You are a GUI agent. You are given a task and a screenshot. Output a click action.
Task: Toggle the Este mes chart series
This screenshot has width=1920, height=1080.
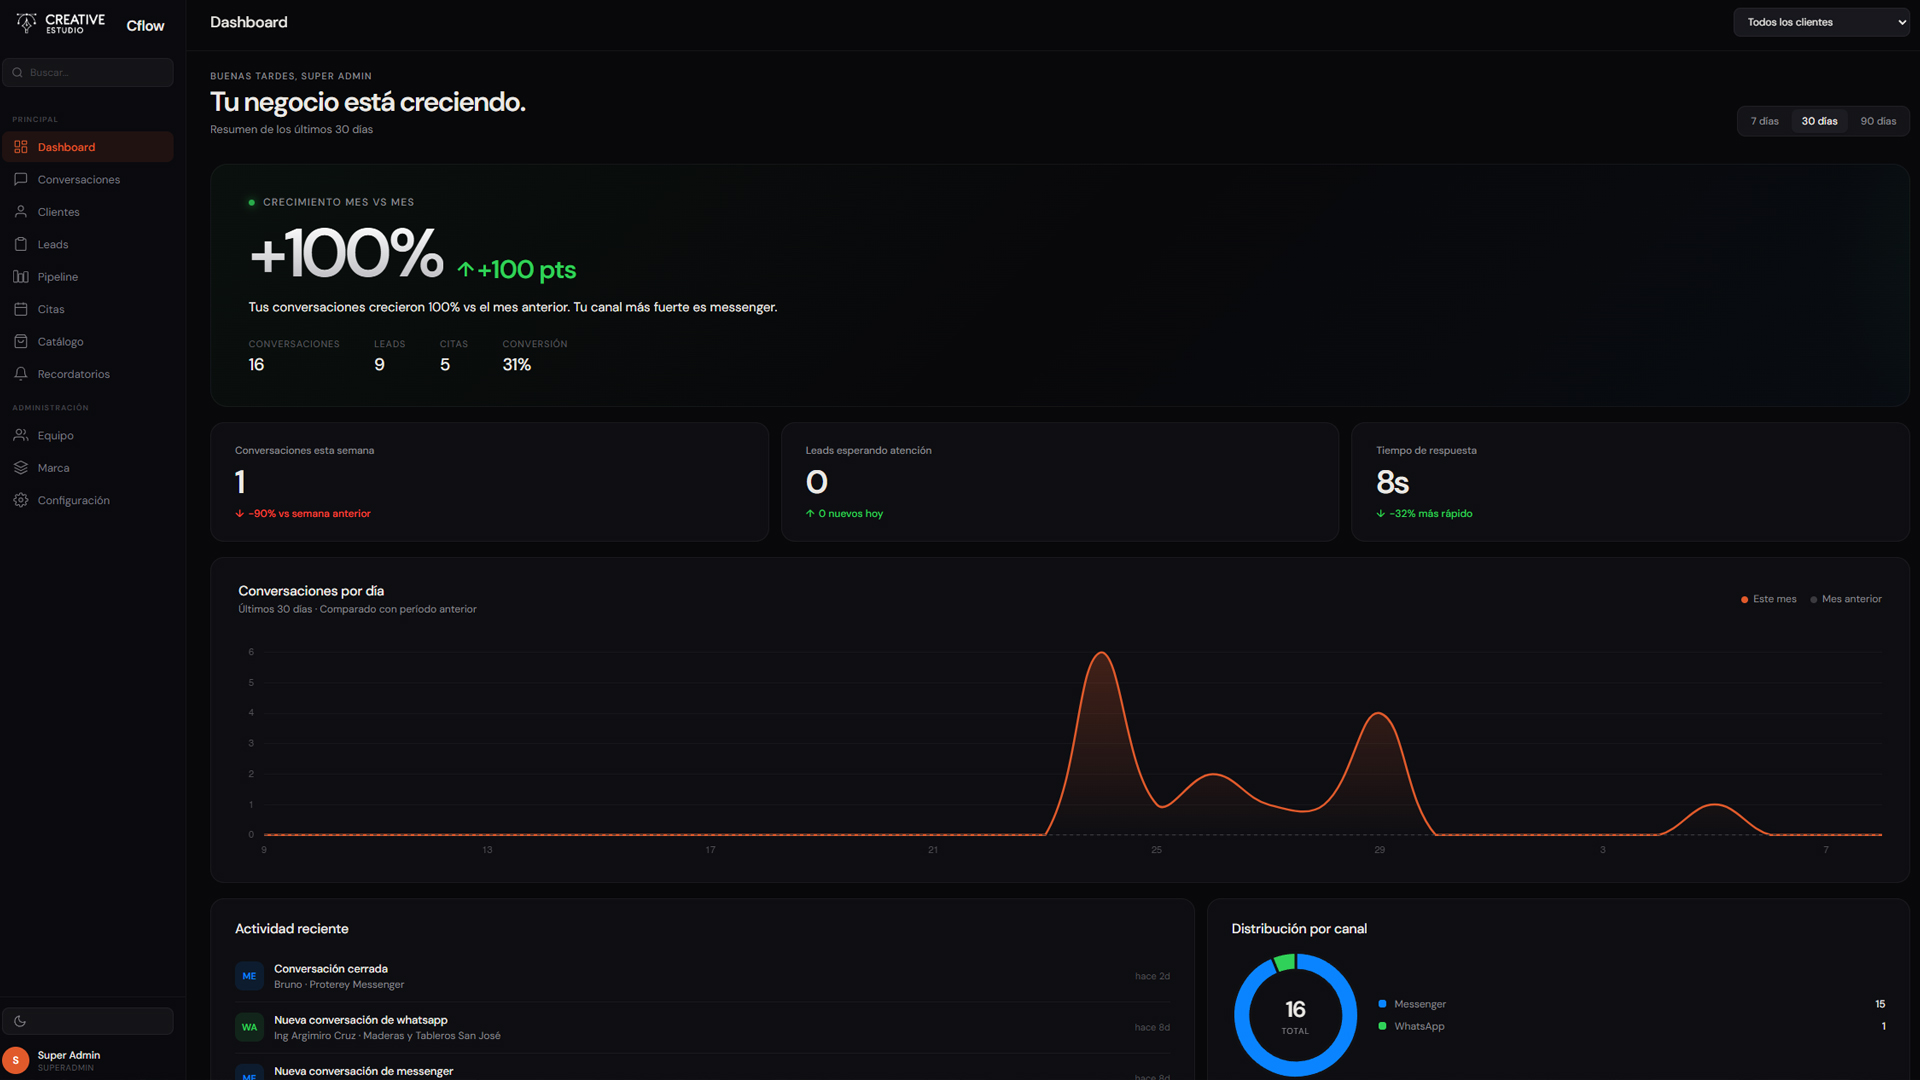(1769, 599)
